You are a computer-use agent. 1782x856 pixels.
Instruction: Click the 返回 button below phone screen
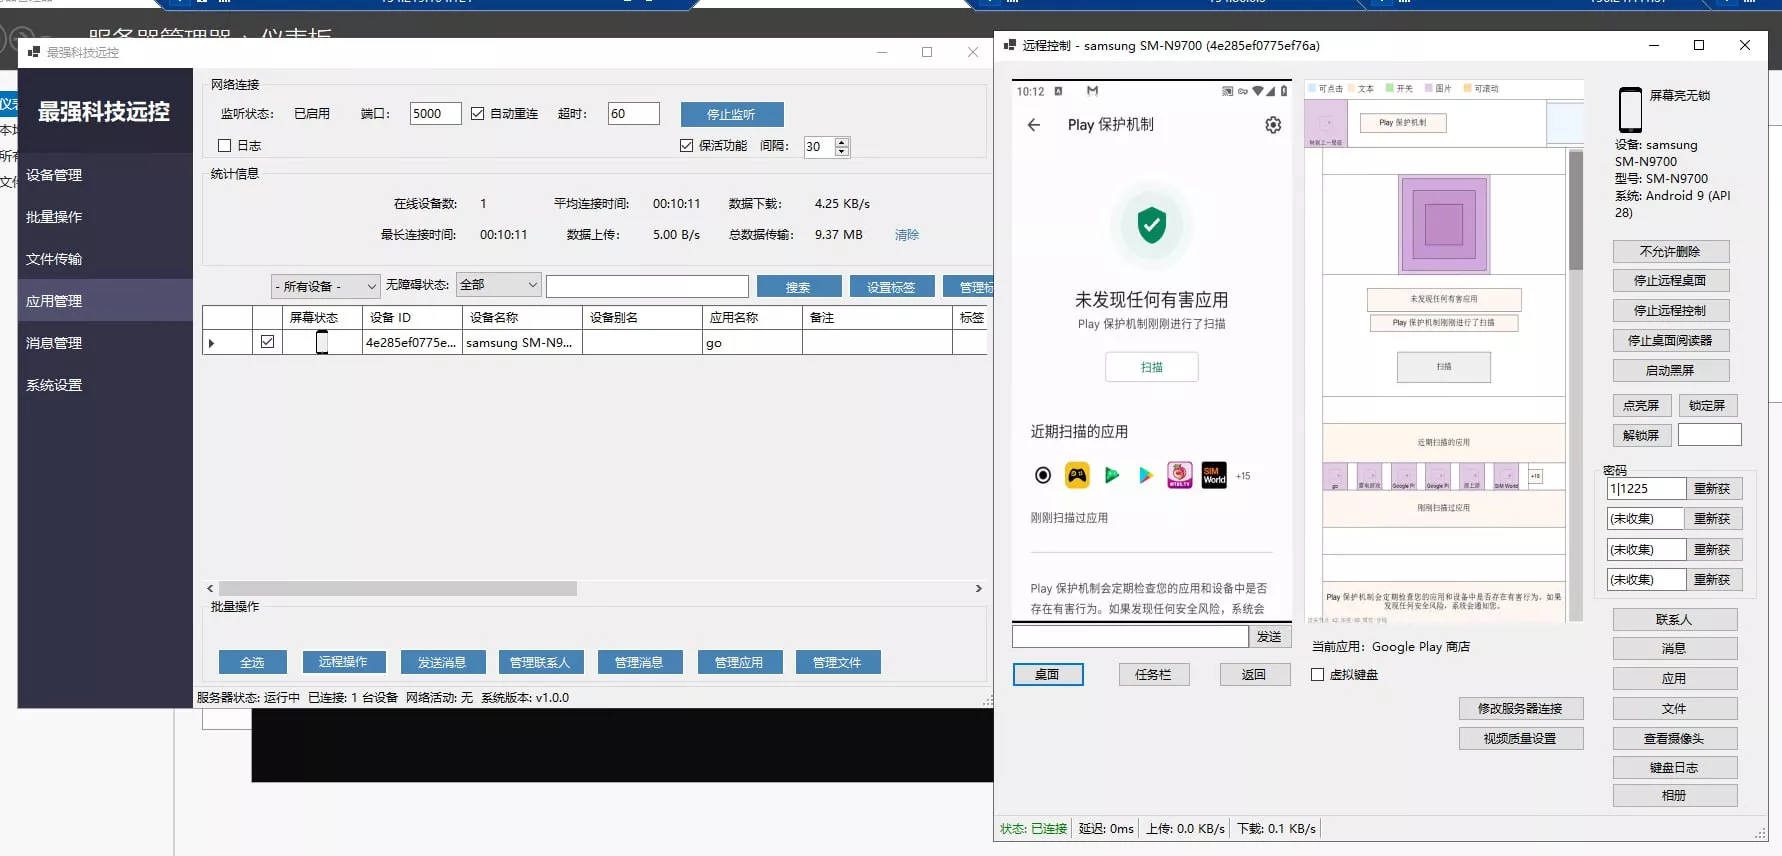[x=1255, y=674]
